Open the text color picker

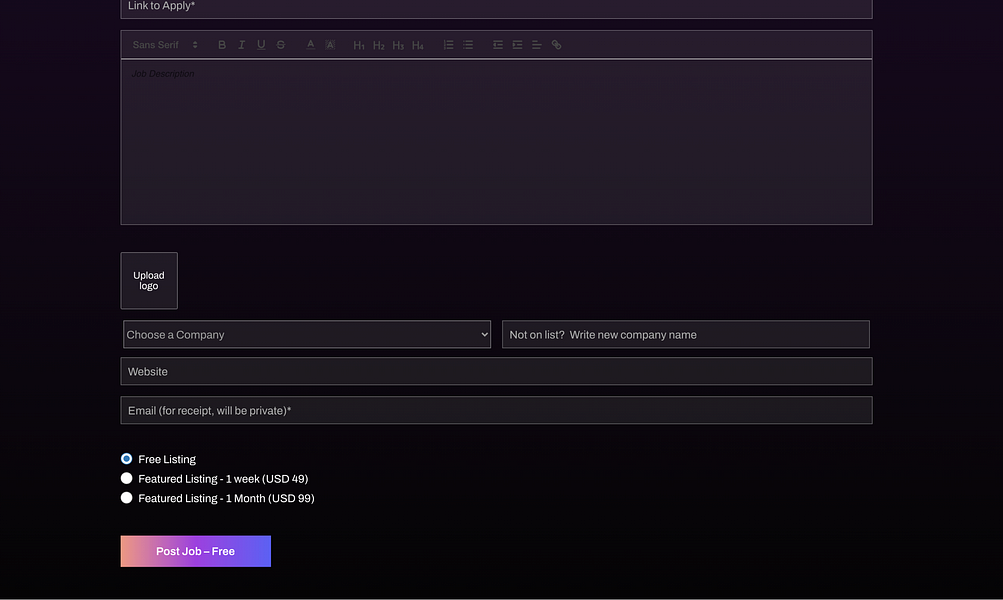click(x=310, y=45)
